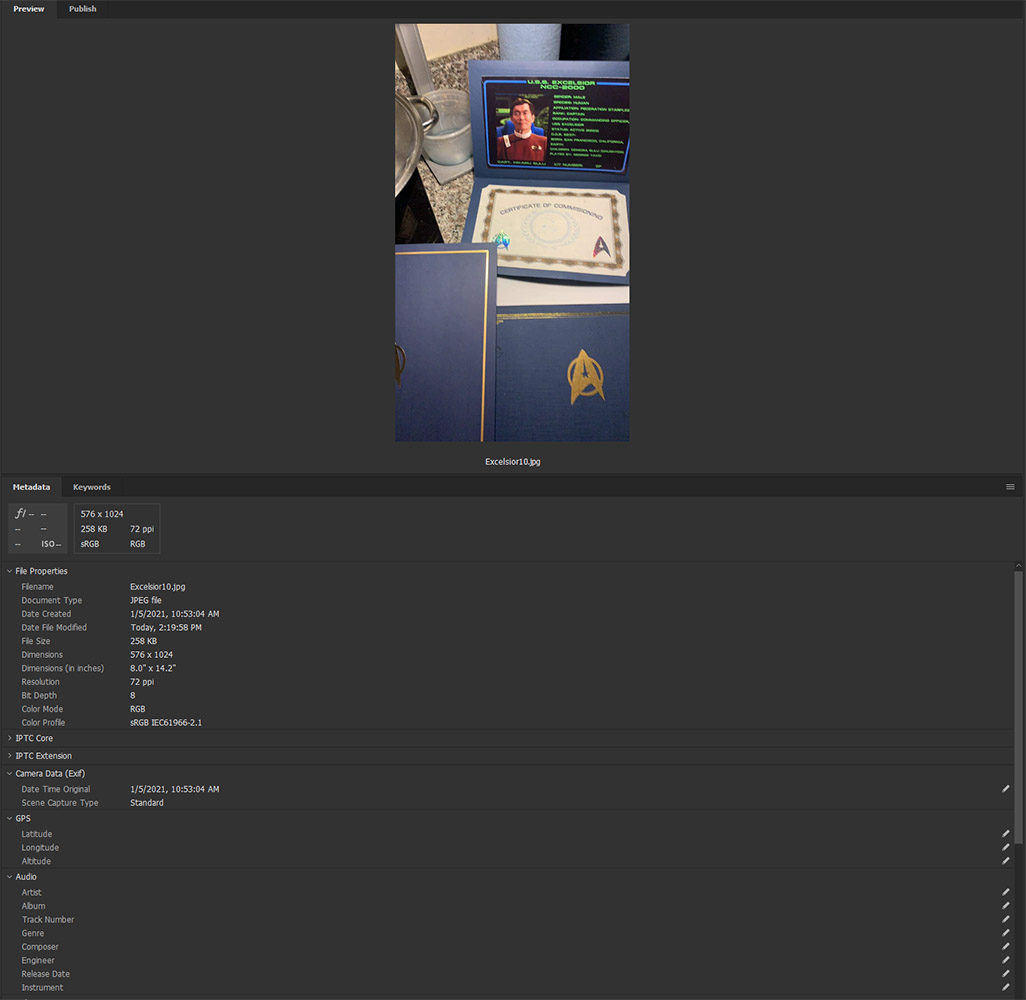Click the Album edit pencil icon

coord(1006,906)
